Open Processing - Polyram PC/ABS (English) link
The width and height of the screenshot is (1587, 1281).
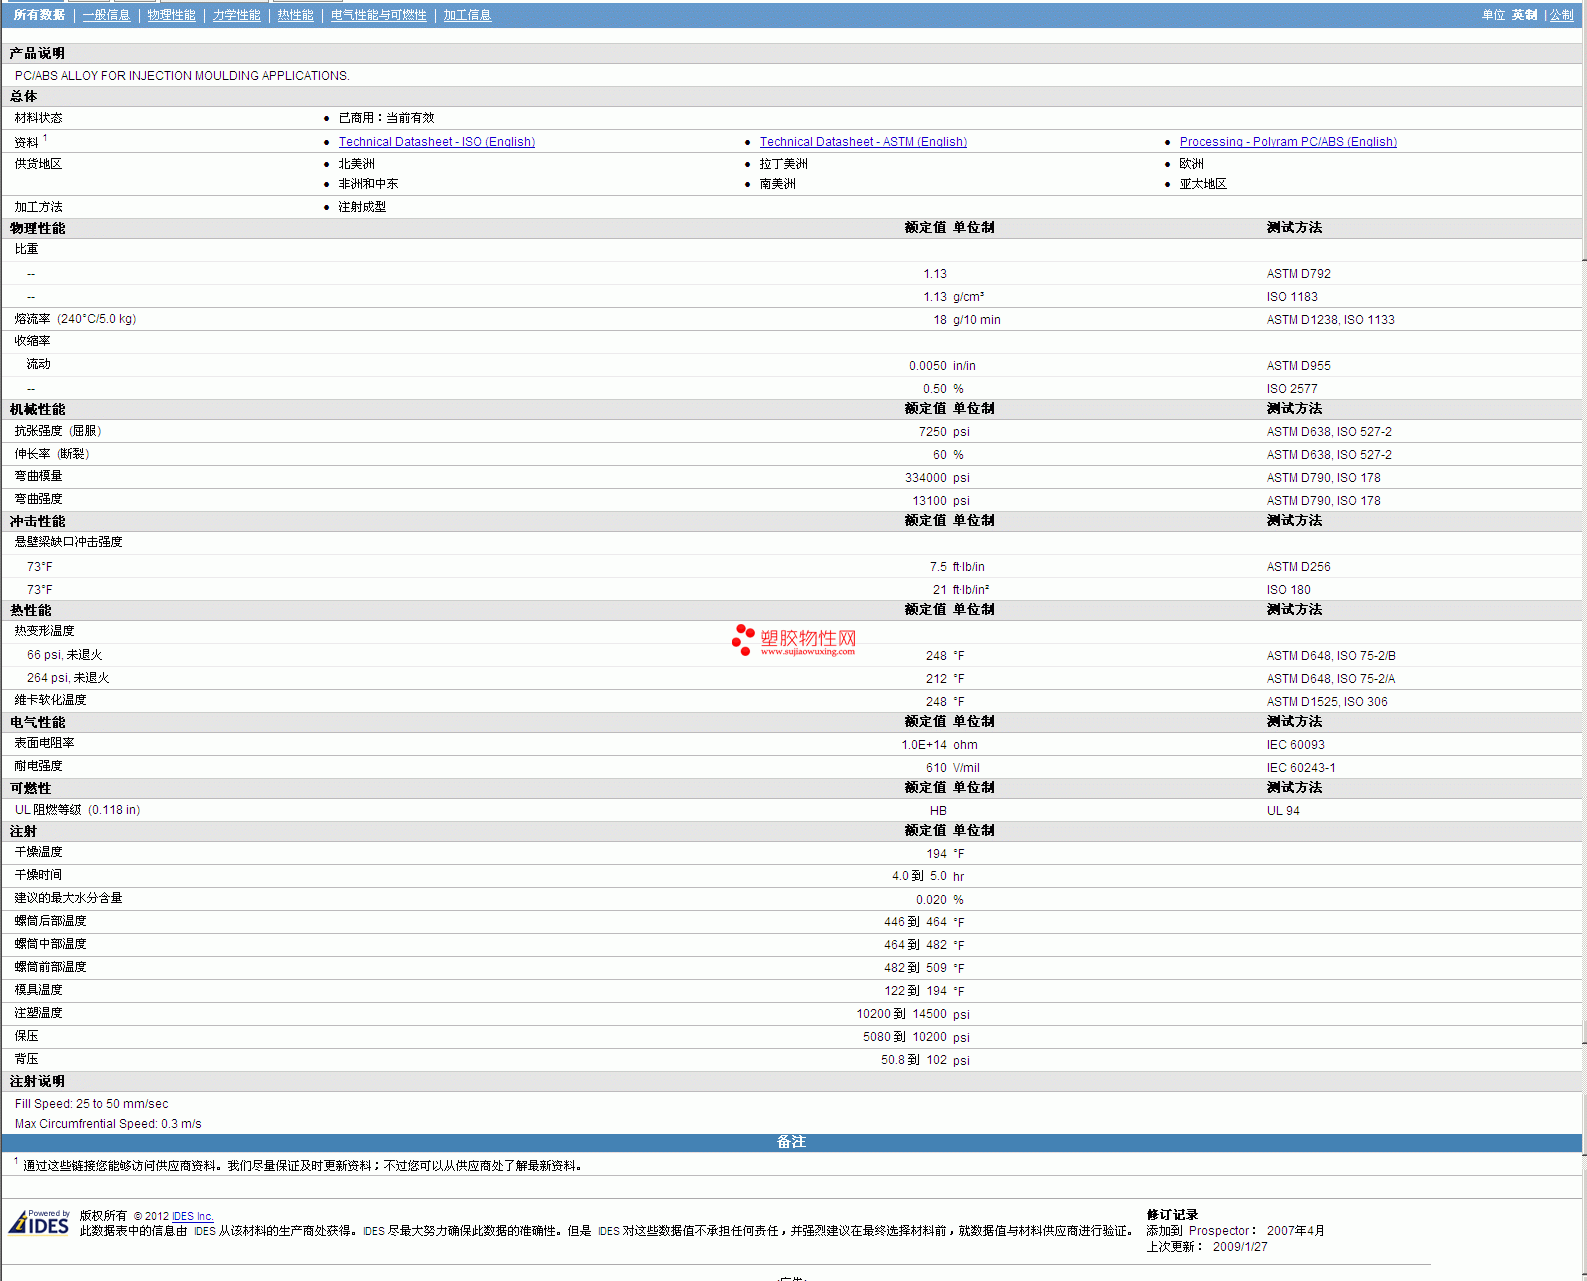click(1287, 142)
